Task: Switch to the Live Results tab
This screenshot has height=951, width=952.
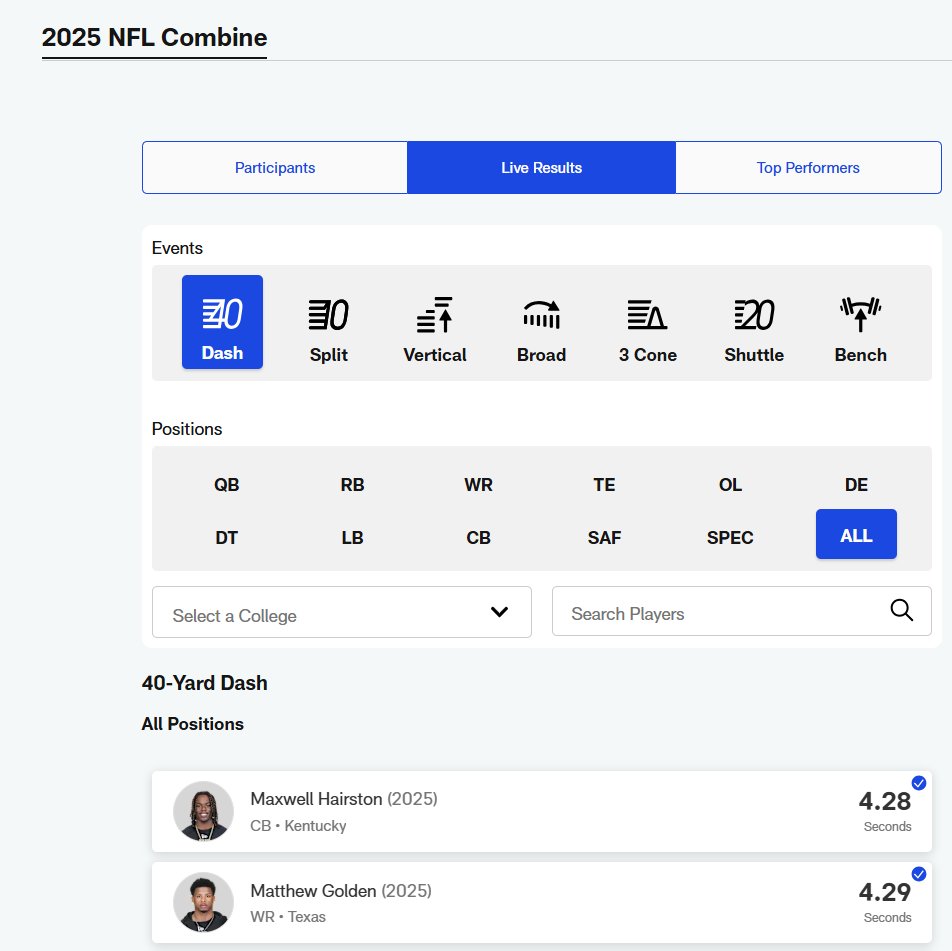Action: pos(541,168)
